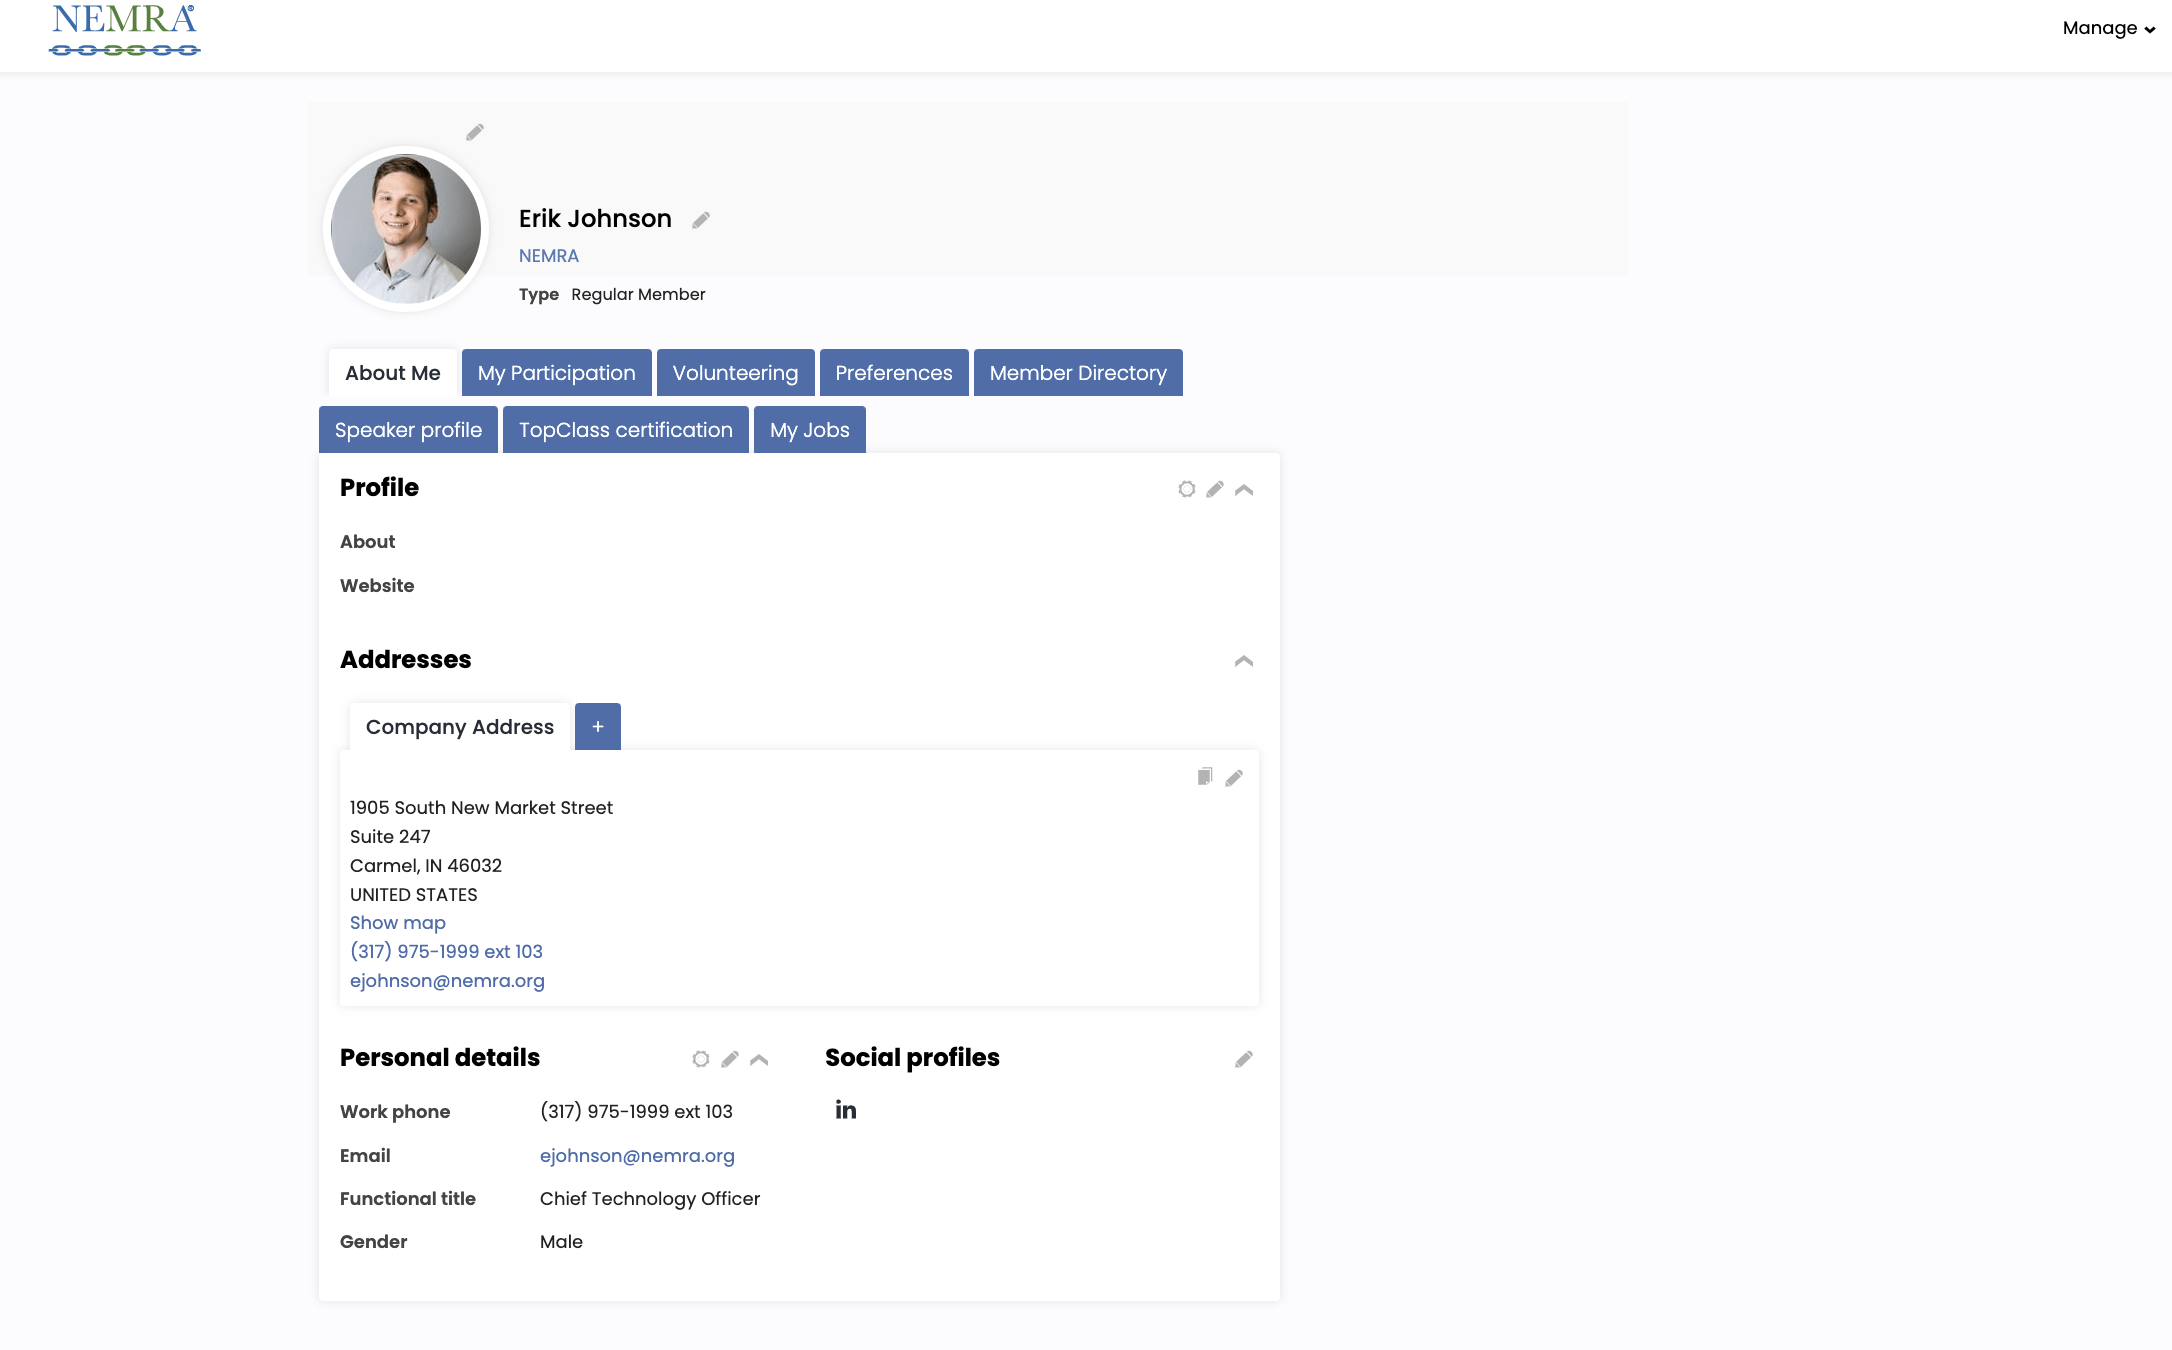Click the Show map link
2172x1350 pixels.
point(398,923)
